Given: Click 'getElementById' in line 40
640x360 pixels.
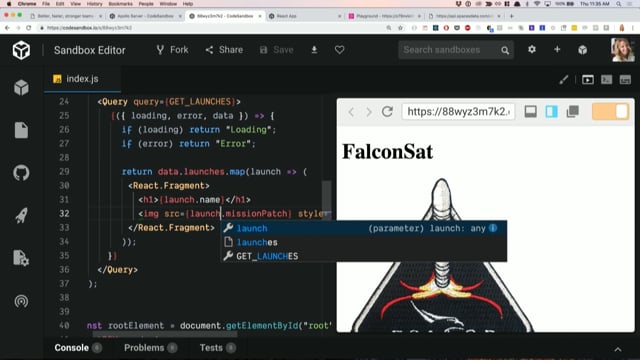Looking at the screenshot, I should click(262, 326).
